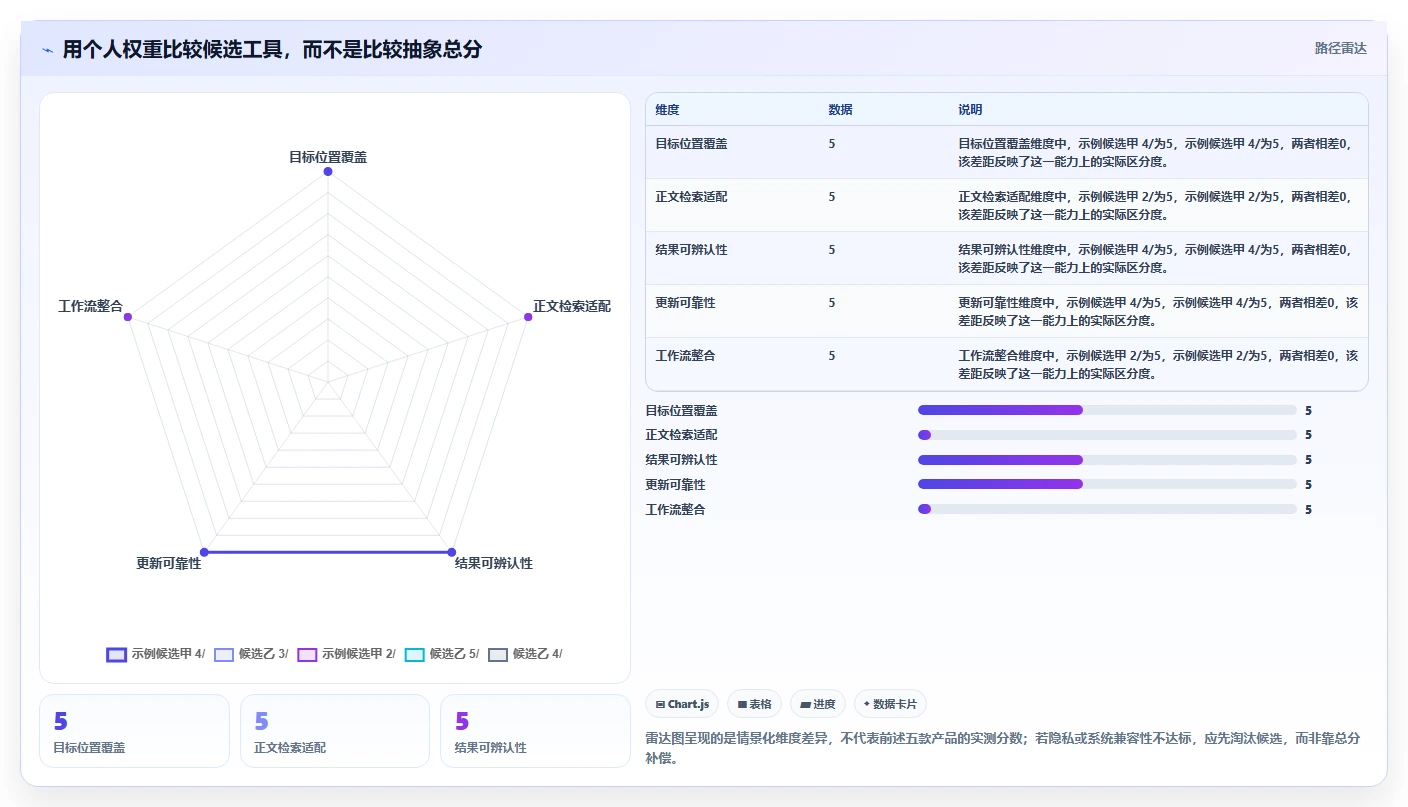This screenshot has width=1408, height=807.
Task: Click the 进度 chip
Action: [x=818, y=704]
